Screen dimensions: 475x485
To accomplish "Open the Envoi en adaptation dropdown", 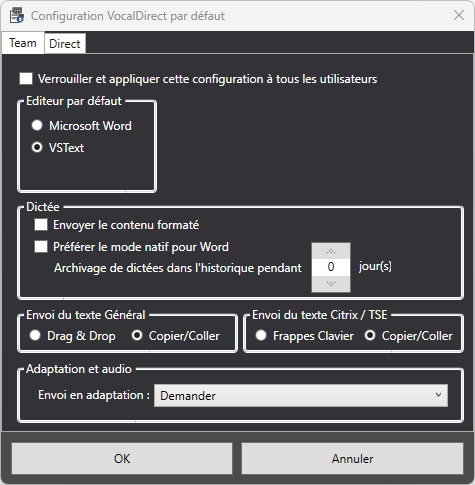I will click(301, 396).
